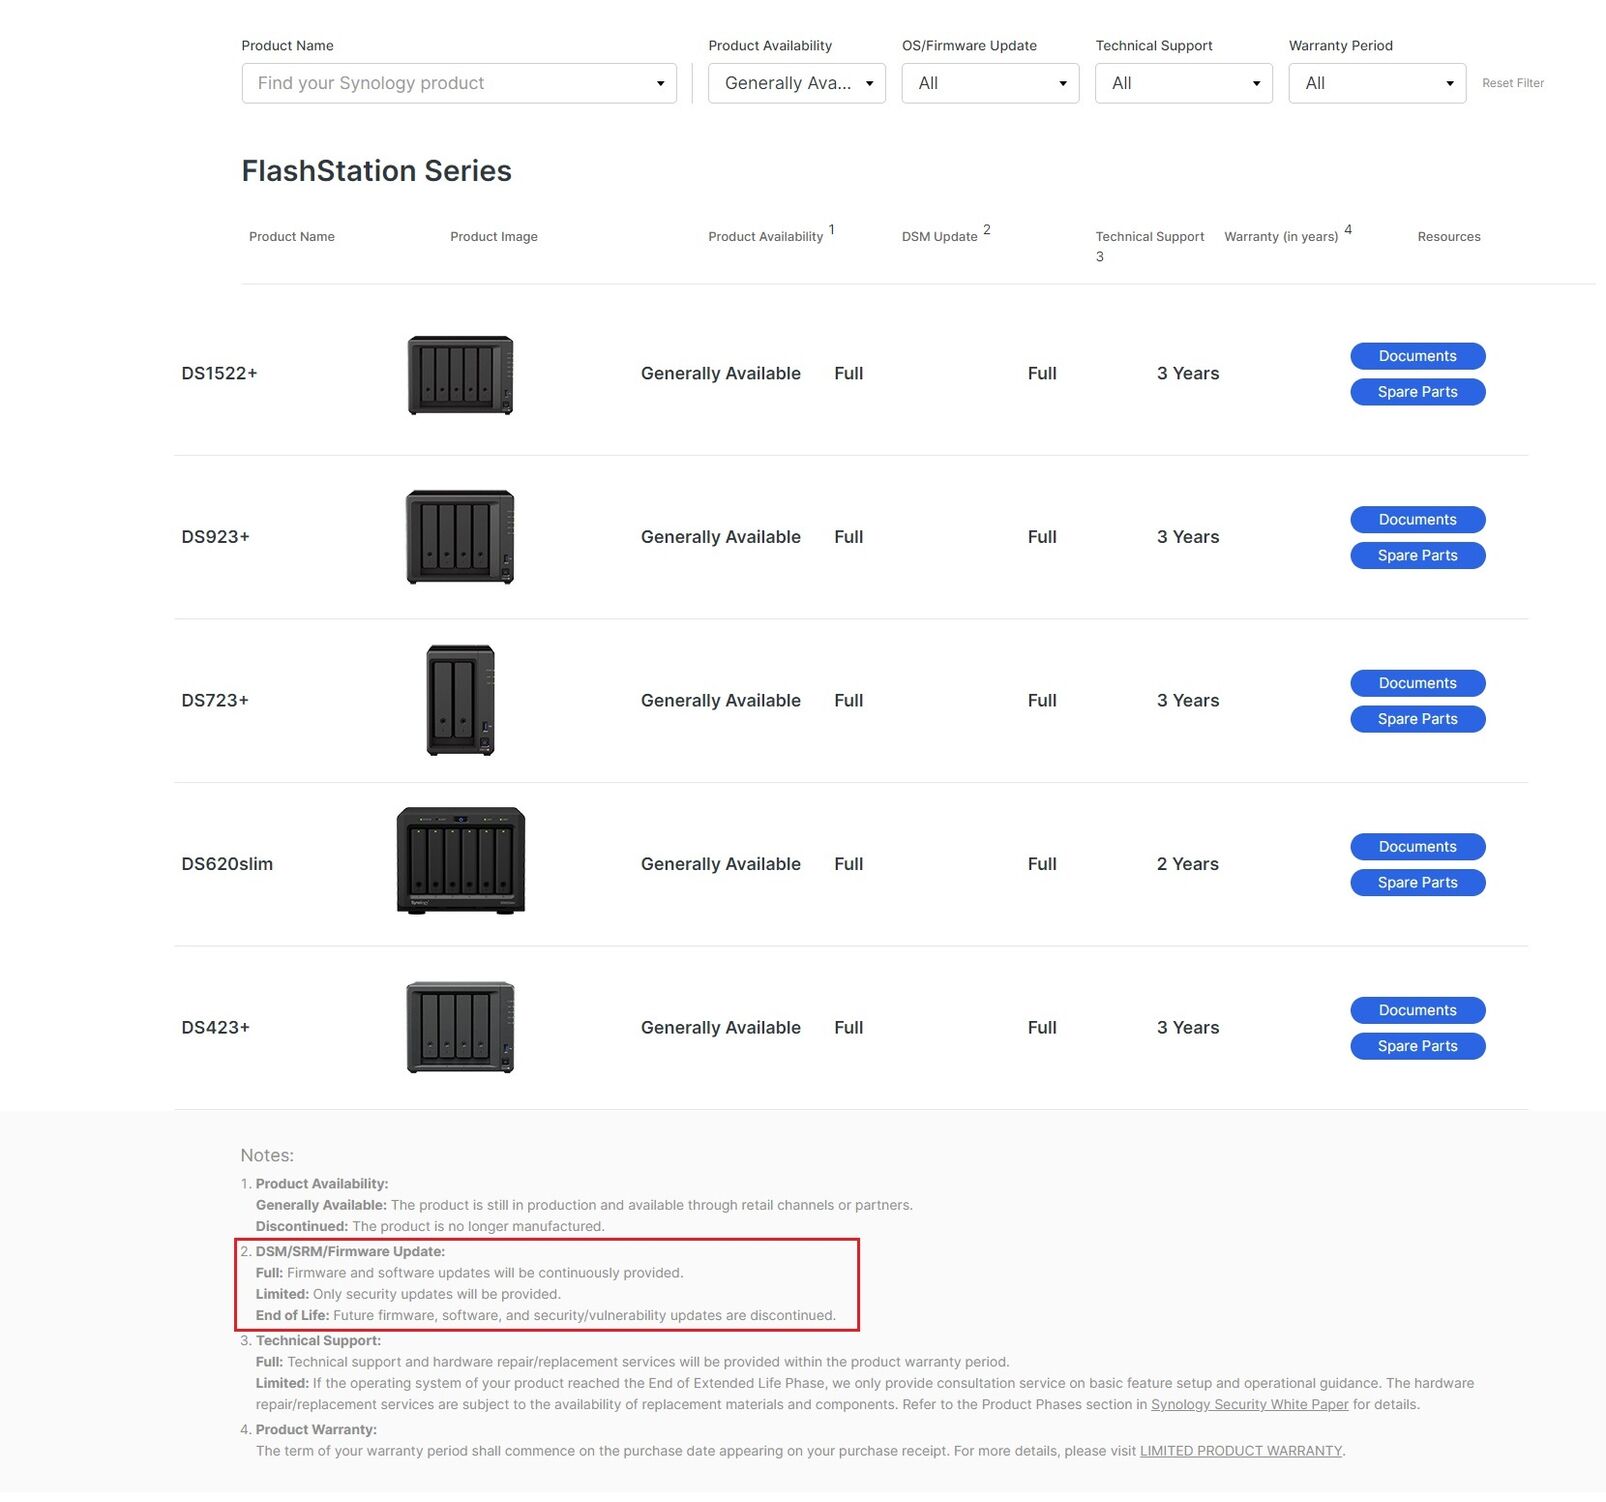Click the DS723+ product image
The height and width of the screenshot is (1502, 1606).
click(460, 700)
